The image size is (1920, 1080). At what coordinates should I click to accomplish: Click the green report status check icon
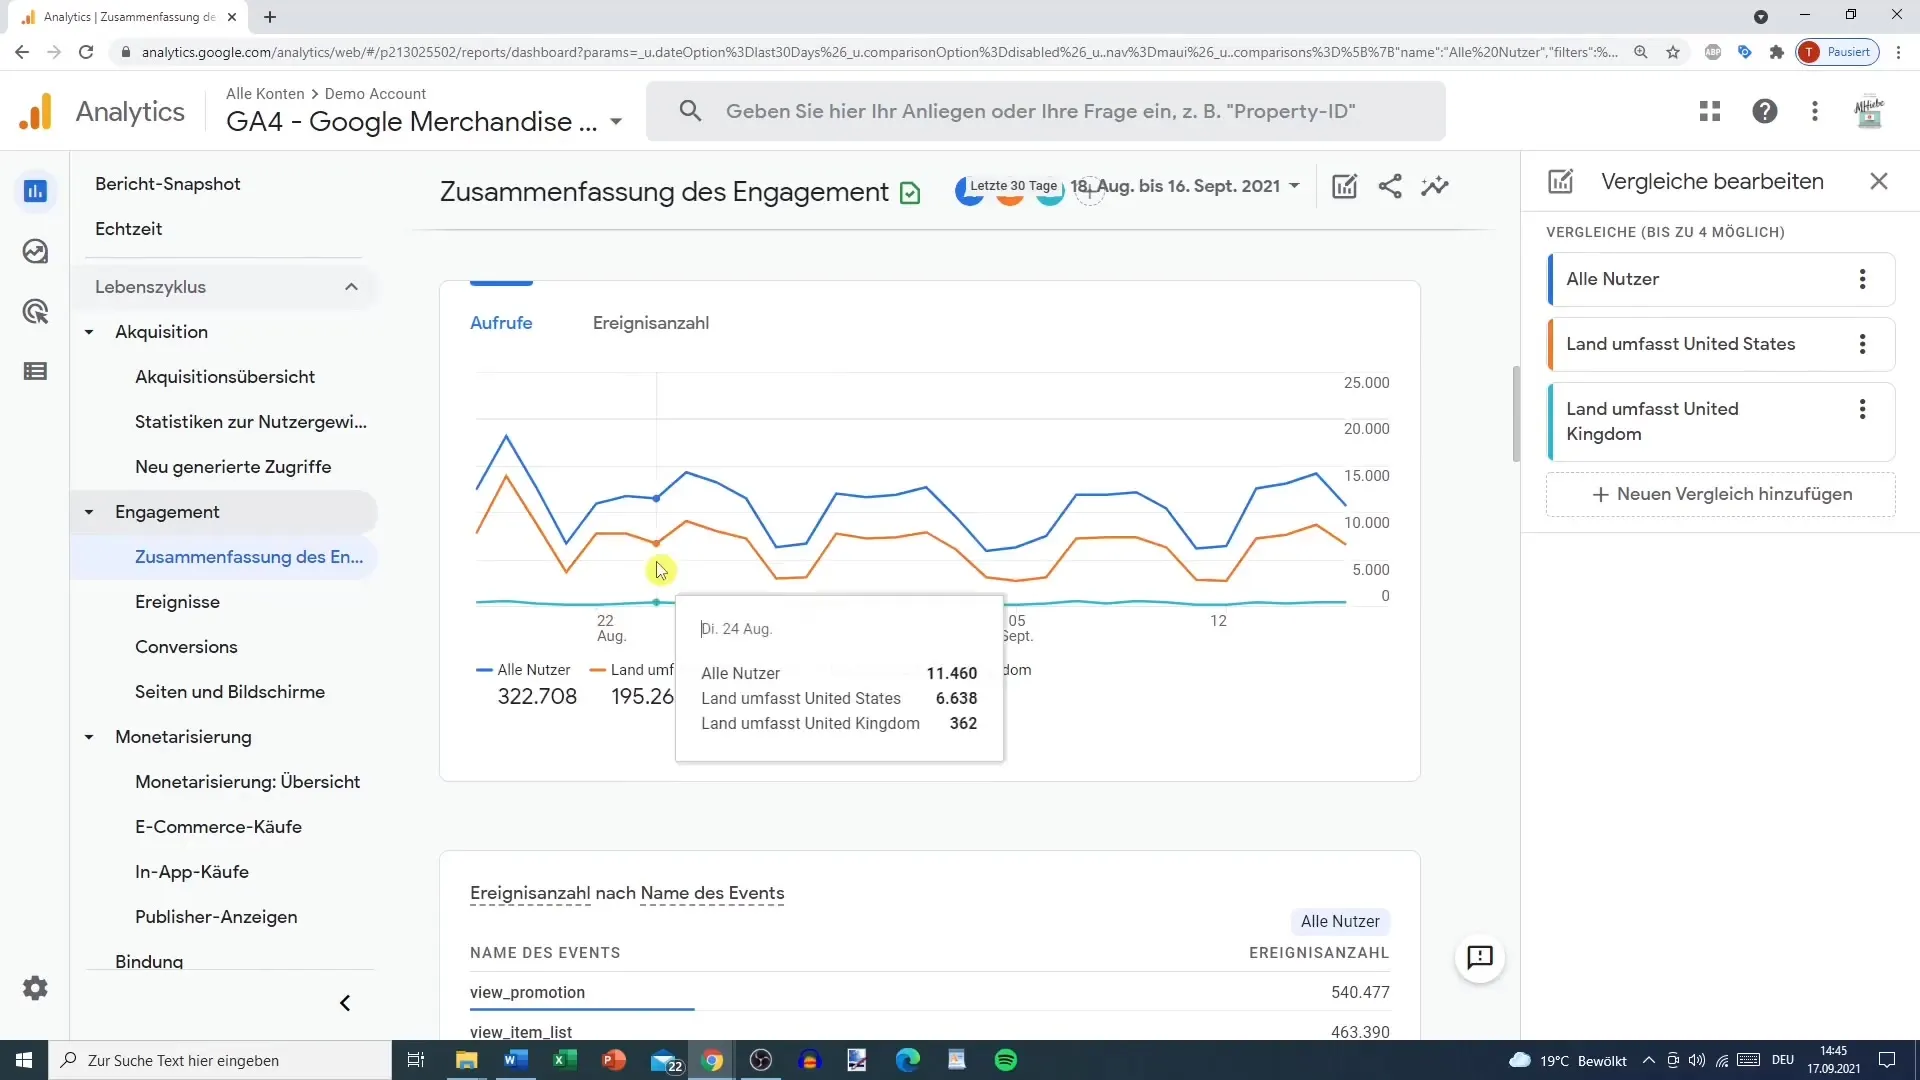[910, 193]
